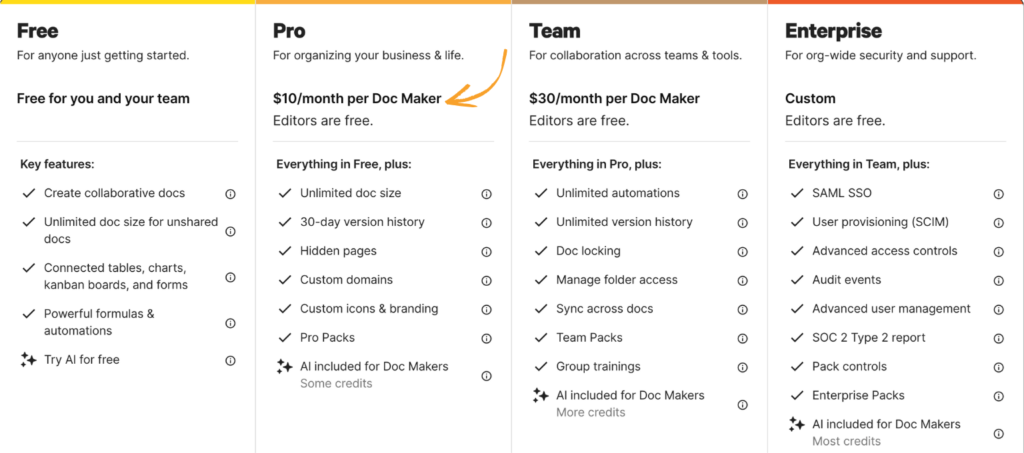Select the Team plan title
The width and height of the screenshot is (1024, 453).
point(554,32)
